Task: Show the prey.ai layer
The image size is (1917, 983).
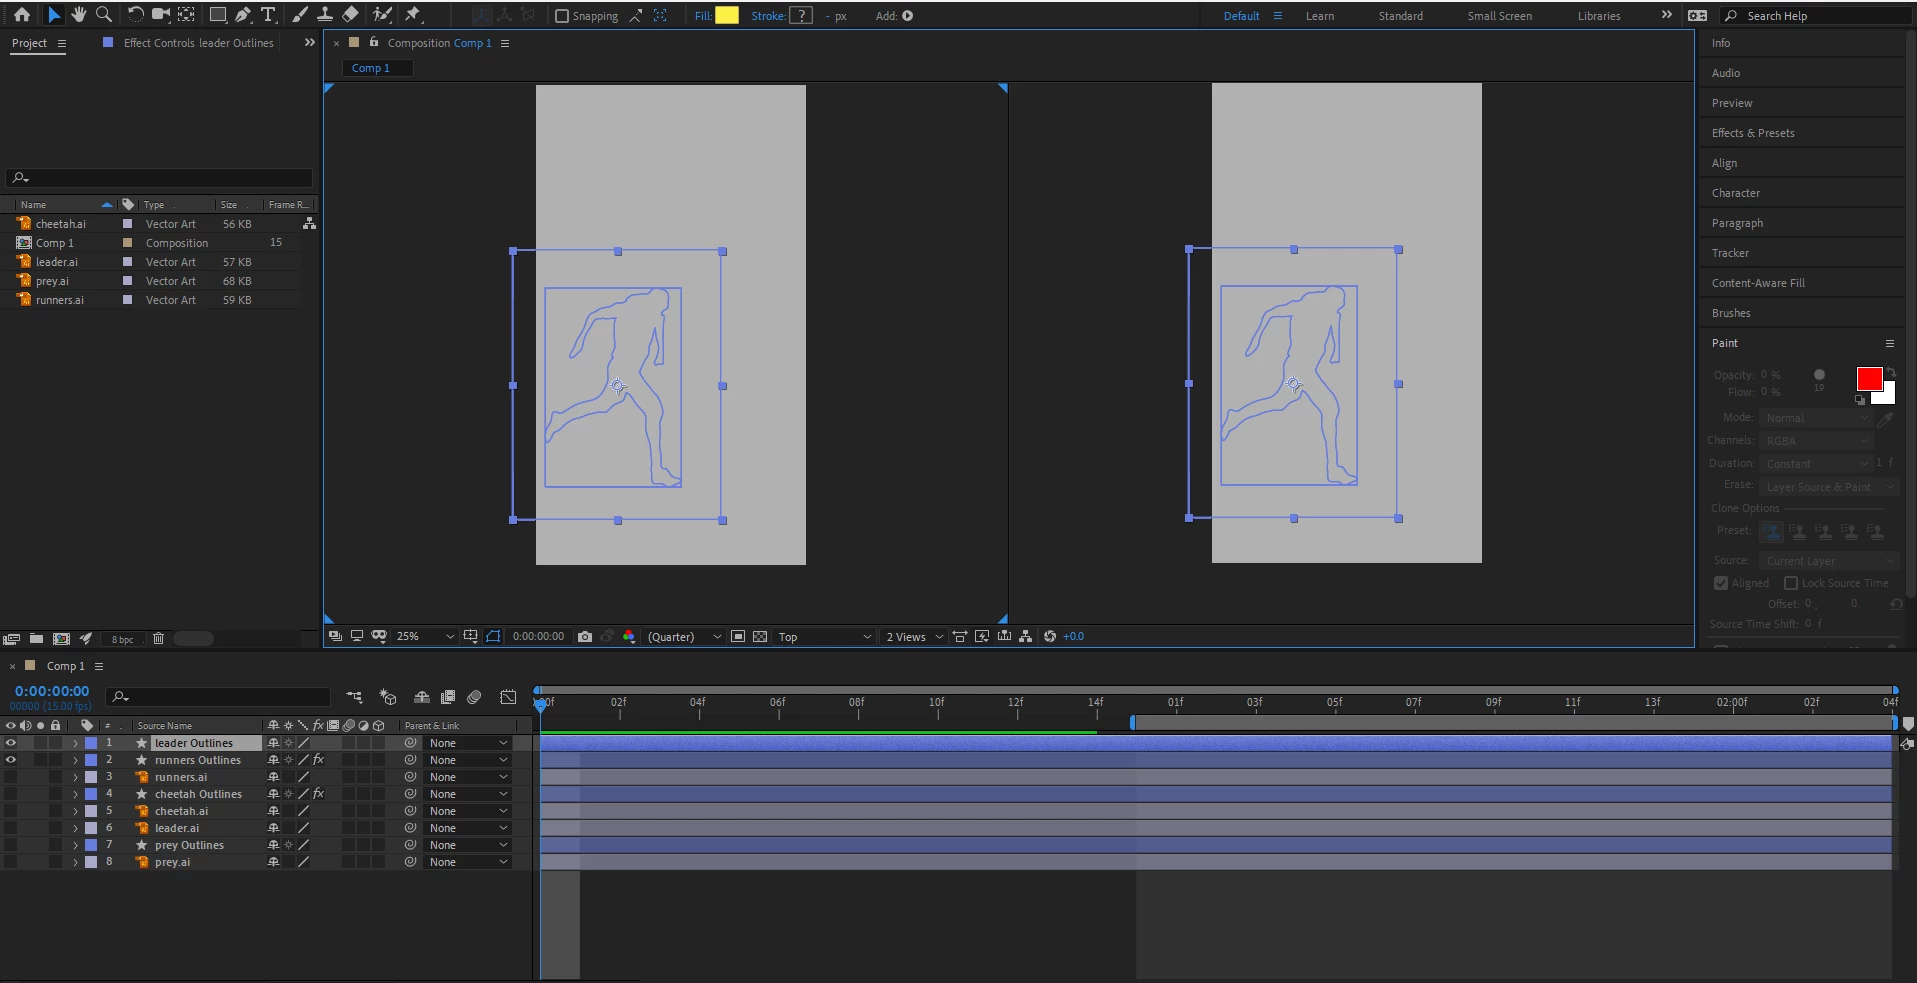Action: pos(11,862)
